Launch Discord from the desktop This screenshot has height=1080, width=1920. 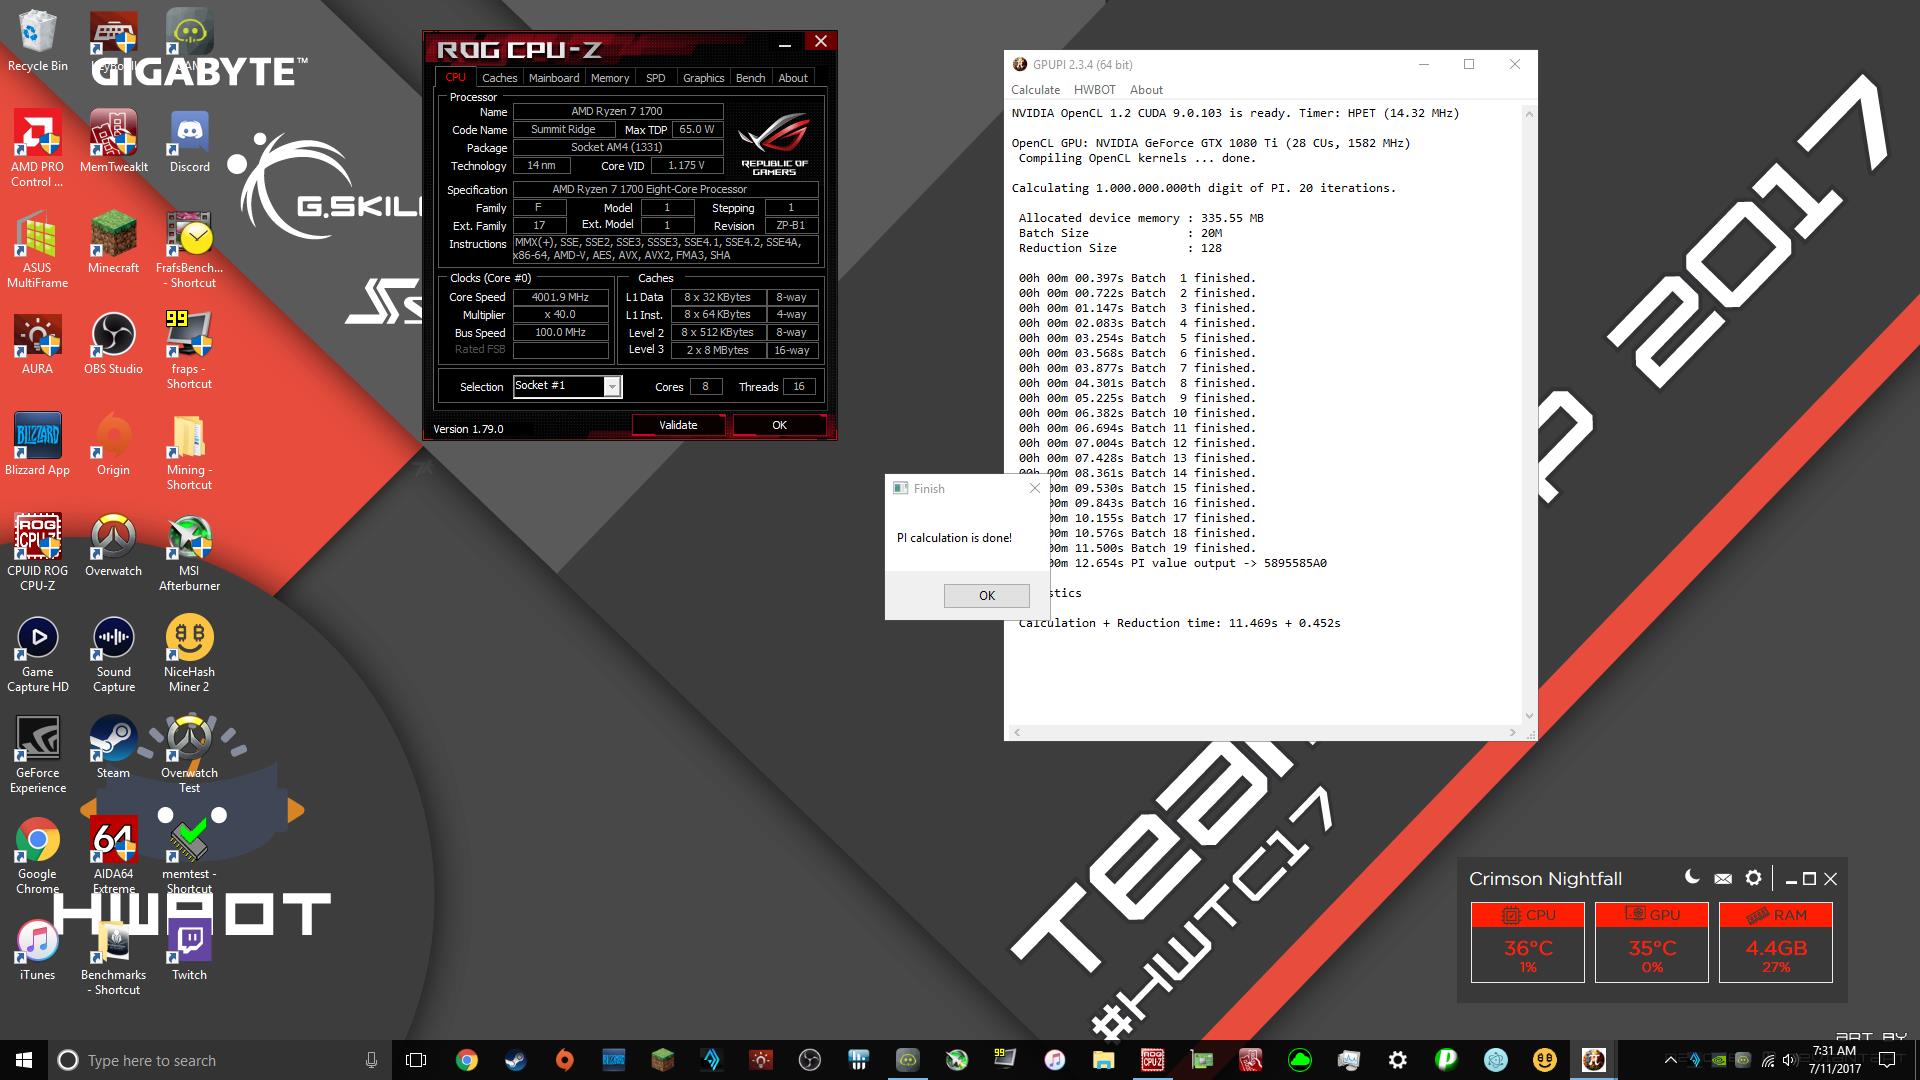coord(189,141)
